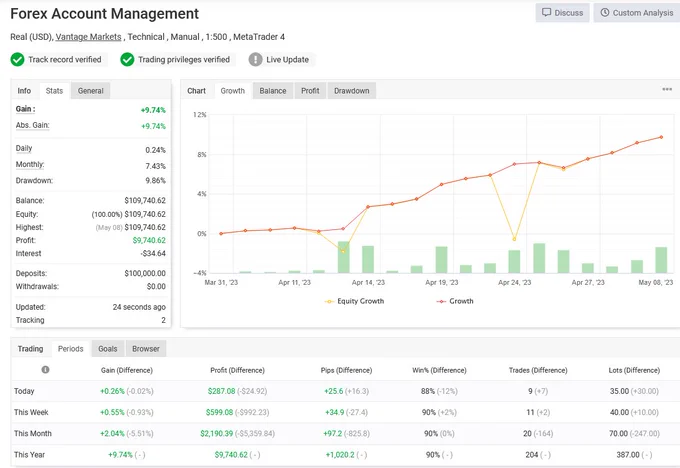Toggle Growth series in chart legend

click(455, 301)
